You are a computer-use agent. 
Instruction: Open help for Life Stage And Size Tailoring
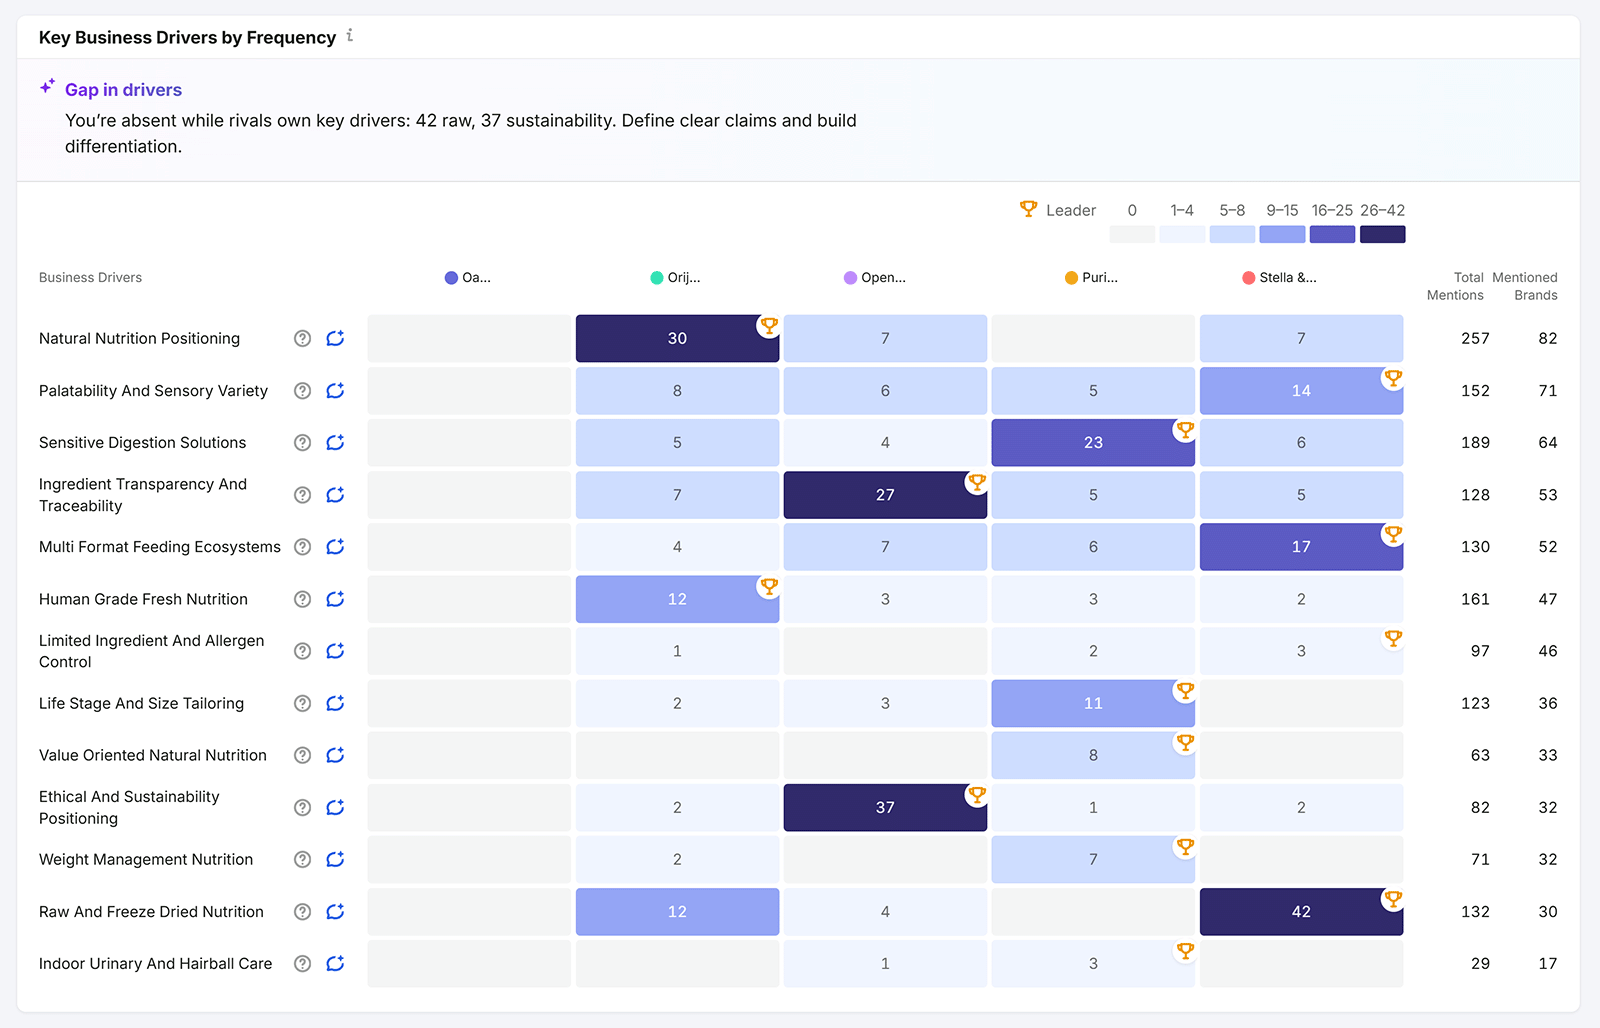tap(302, 703)
